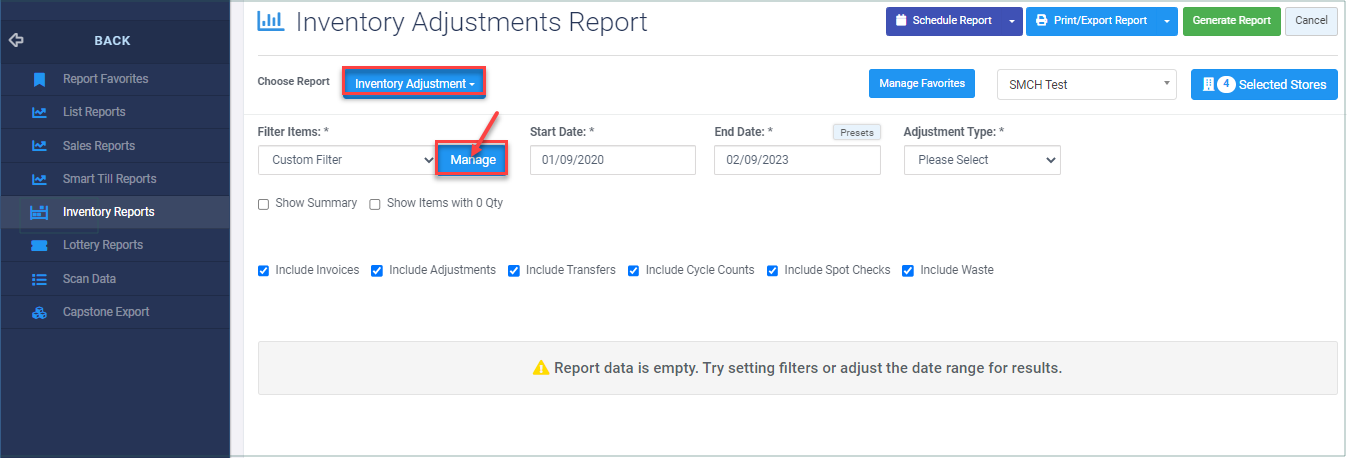Open the Adjustment Type dropdown

982,160
